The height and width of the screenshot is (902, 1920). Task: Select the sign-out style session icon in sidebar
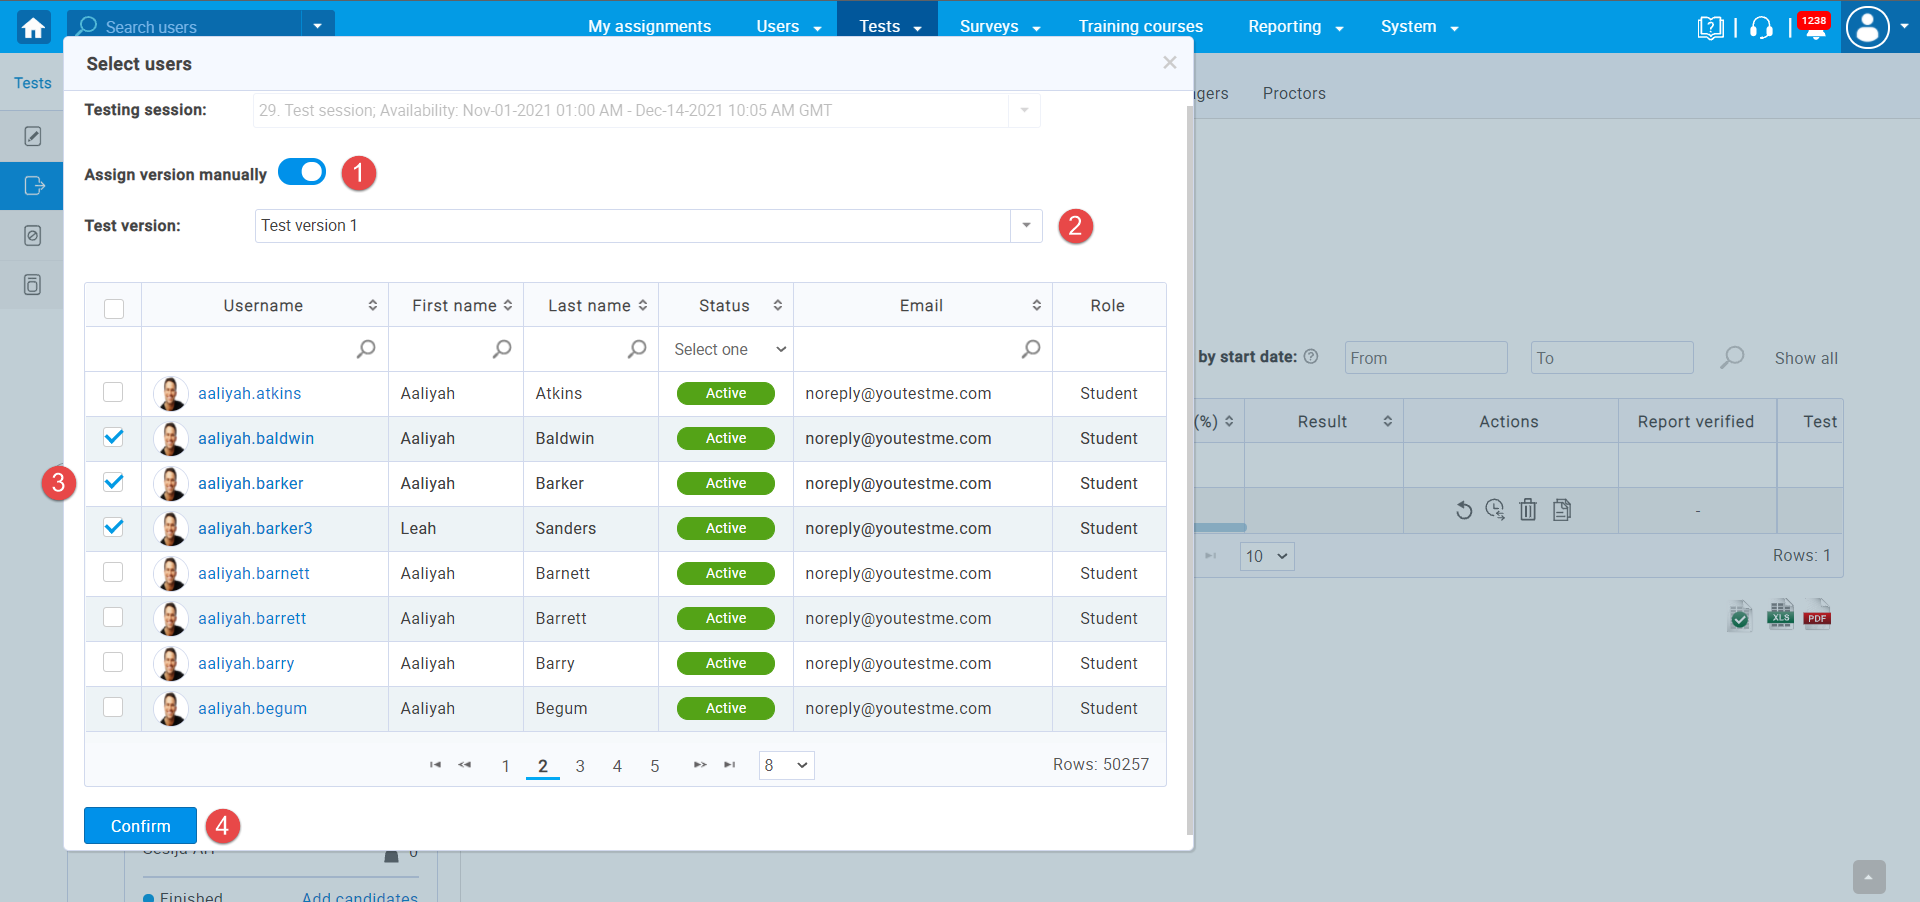coord(32,186)
